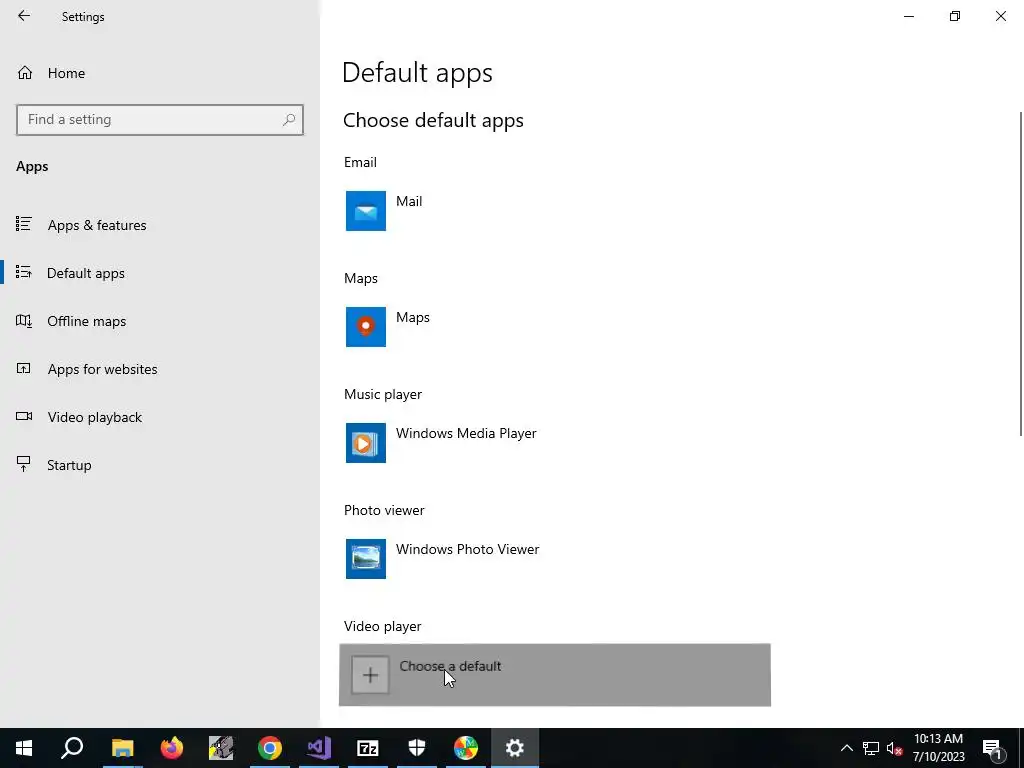The width and height of the screenshot is (1024, 768).
Task: Click the Video playback camera icon
Action: coord(24,416)
